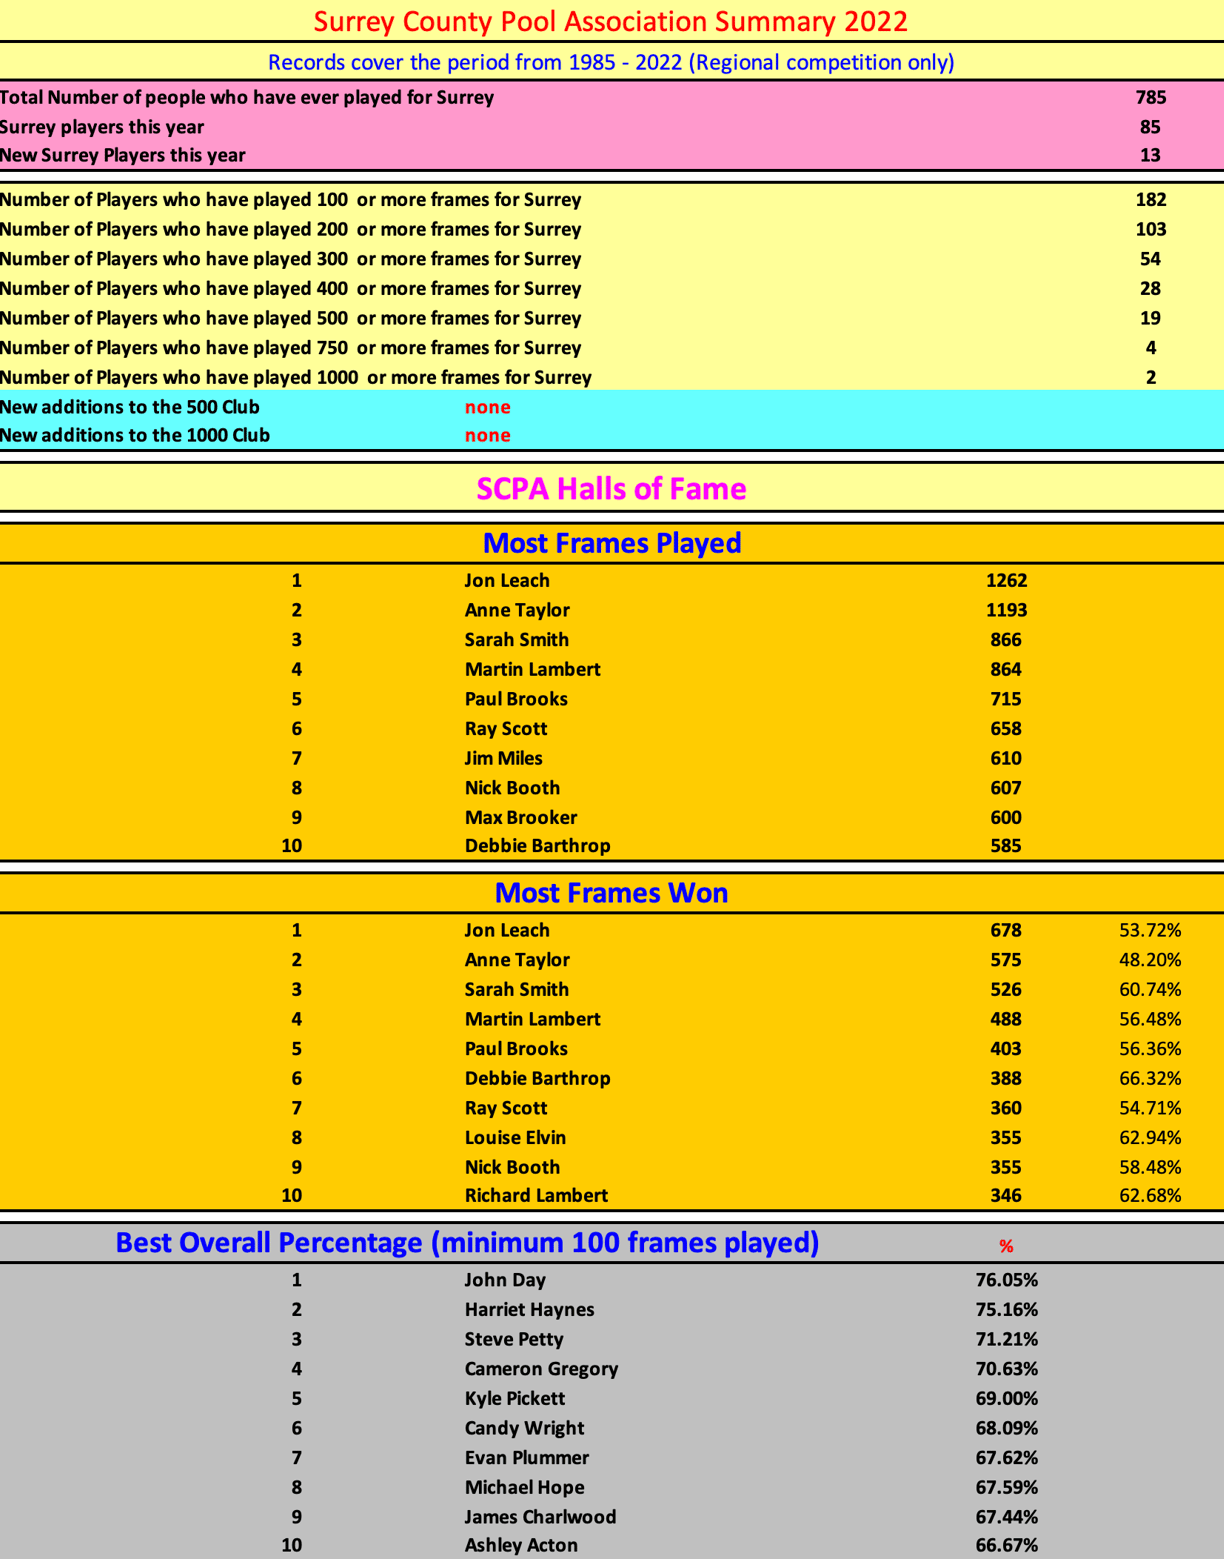
Task: Select Sarah Smith in Most Frames Played
Action: tap(517, 640)
